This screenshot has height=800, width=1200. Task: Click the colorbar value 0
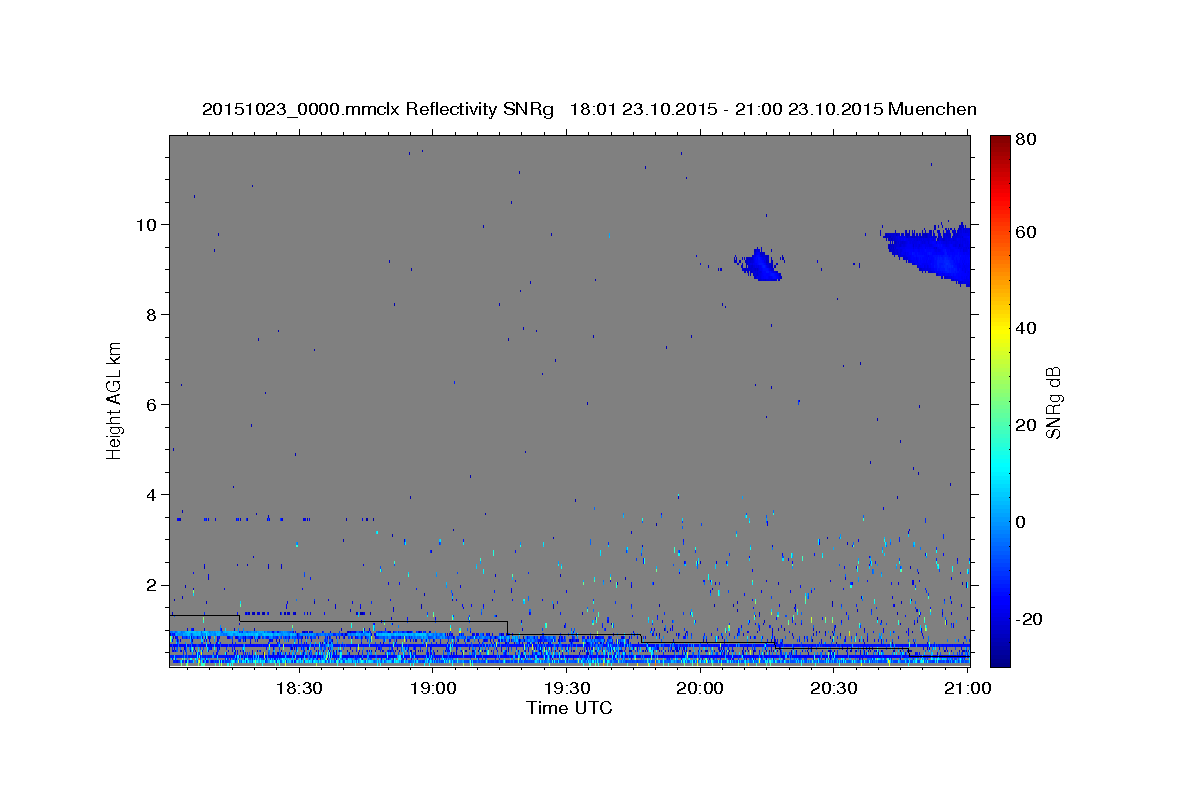coord(1023,522)
